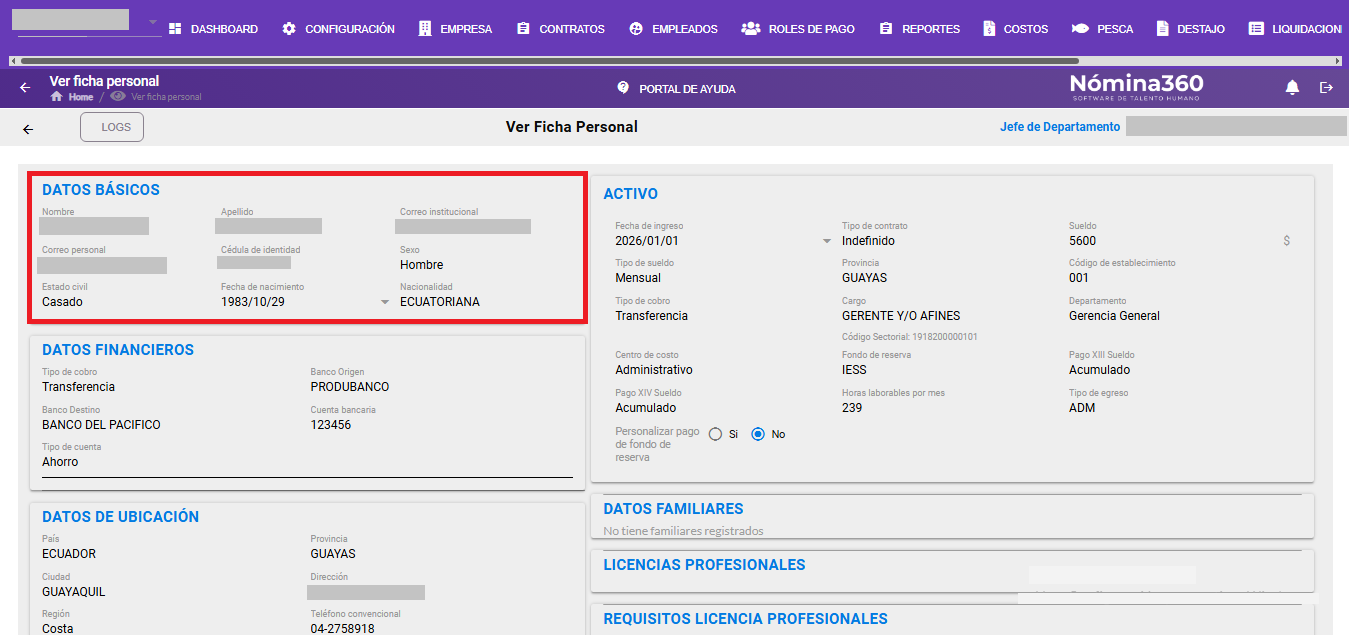Open the Destajo menu

coord(1190,29)
